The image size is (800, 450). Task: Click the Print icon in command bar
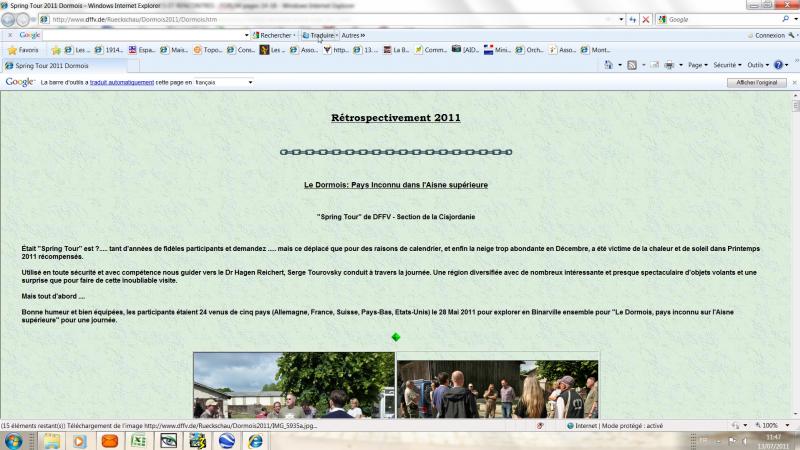[669, 65]
